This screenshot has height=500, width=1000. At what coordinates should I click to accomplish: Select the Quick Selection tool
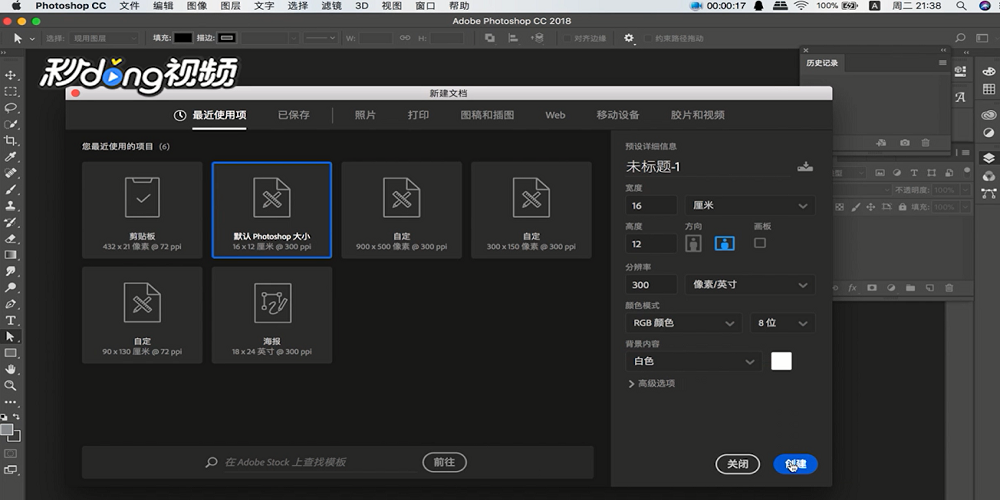10,124
